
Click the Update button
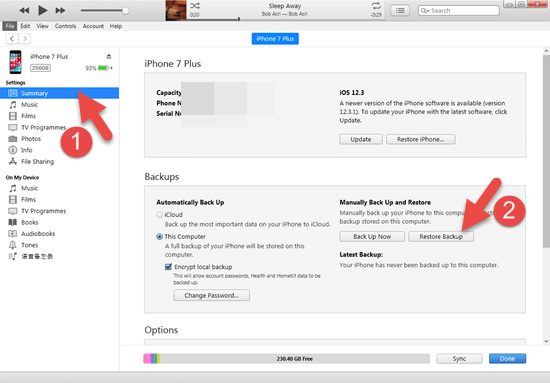pyautogui.click(x=361, y=139)
